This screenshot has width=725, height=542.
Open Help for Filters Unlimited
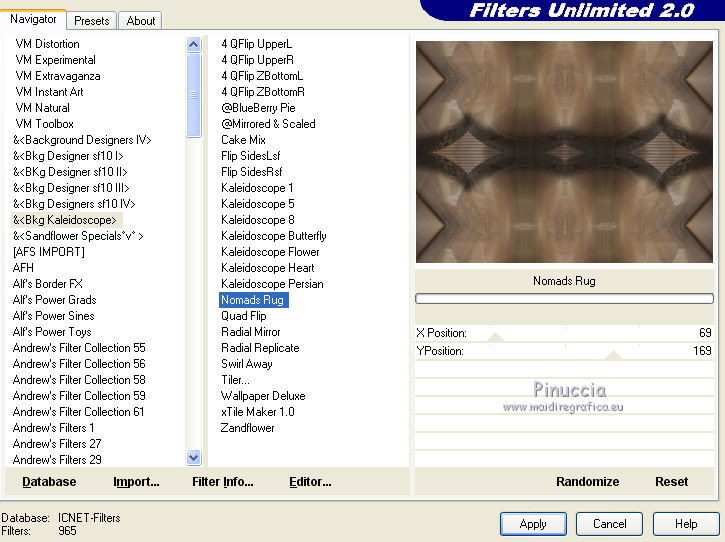tap(686, 524)
